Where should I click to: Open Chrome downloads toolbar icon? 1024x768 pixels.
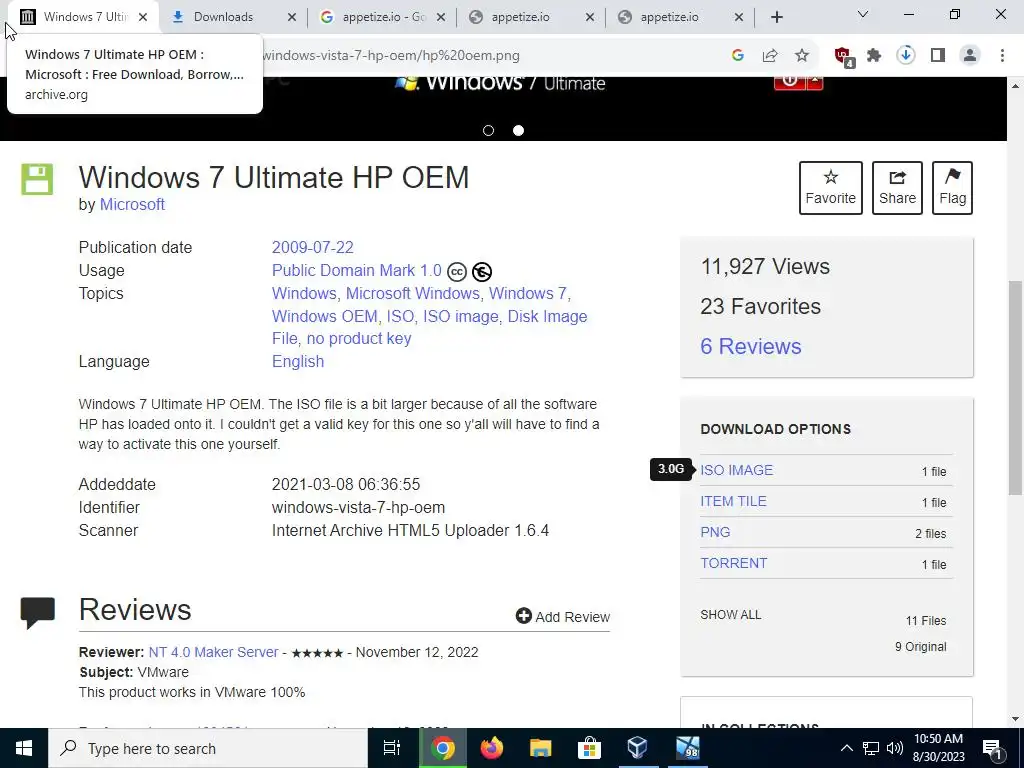906,56
